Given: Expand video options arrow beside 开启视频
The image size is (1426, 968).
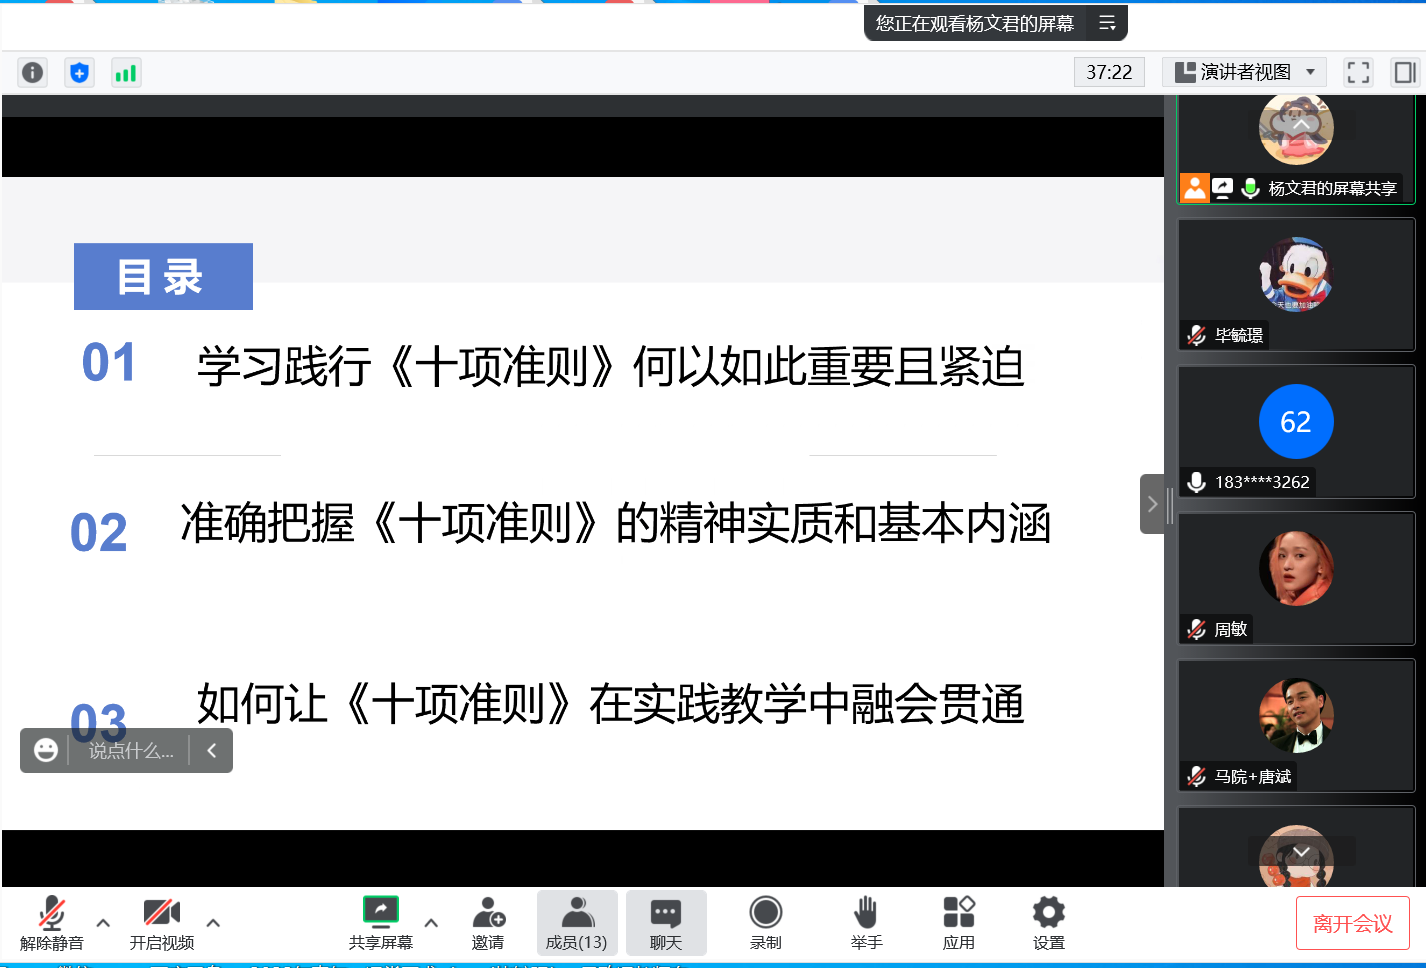Looking at the screenshot, I should 213,923.
